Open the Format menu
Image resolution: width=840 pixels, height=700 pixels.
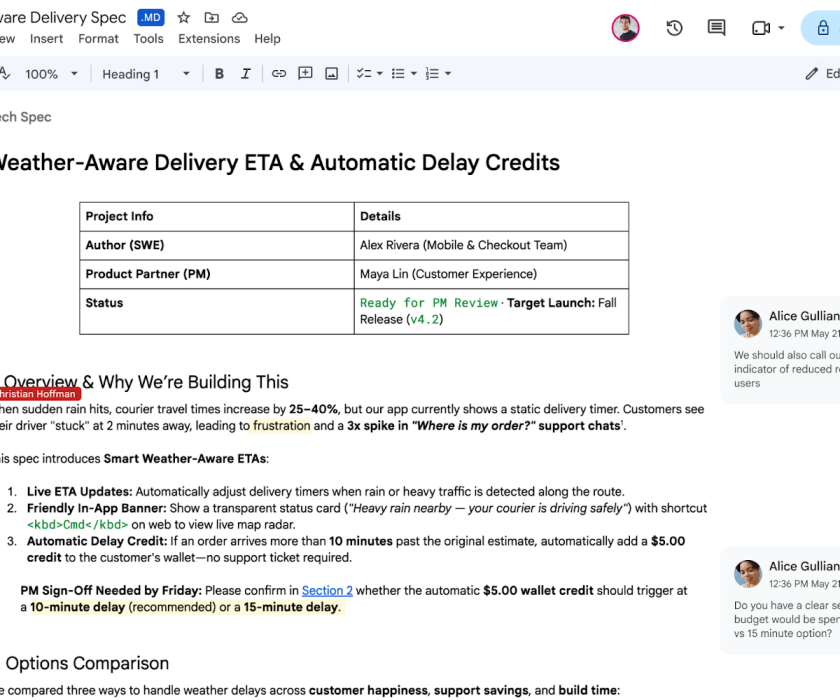tap(99, 39)
